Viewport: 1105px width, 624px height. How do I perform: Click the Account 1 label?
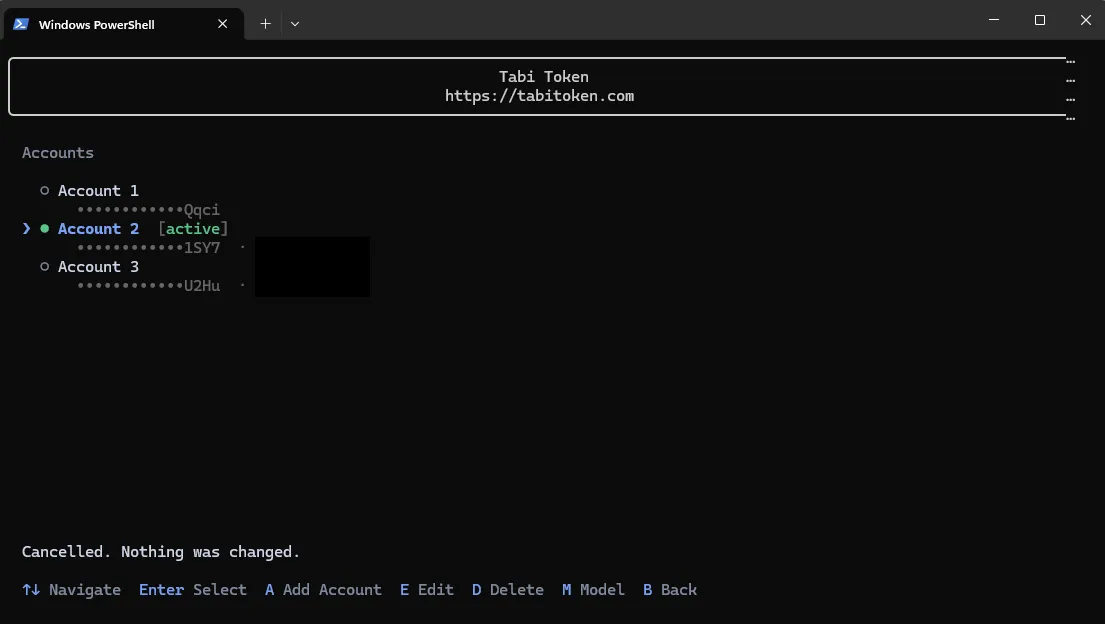98,190
